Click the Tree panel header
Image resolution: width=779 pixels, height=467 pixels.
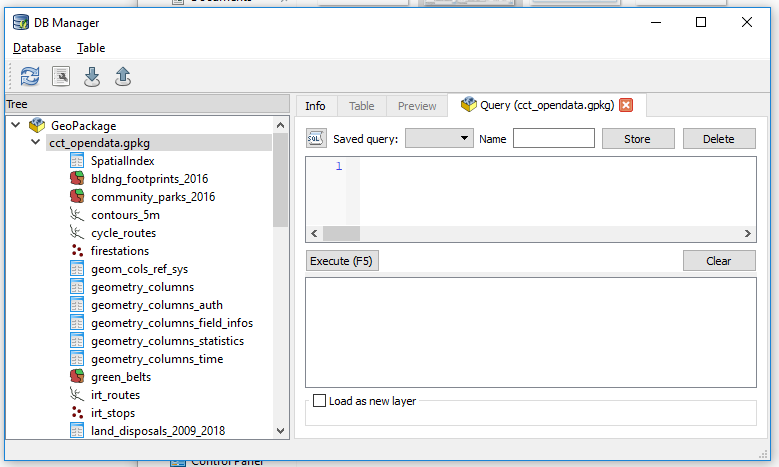(147, 104)
